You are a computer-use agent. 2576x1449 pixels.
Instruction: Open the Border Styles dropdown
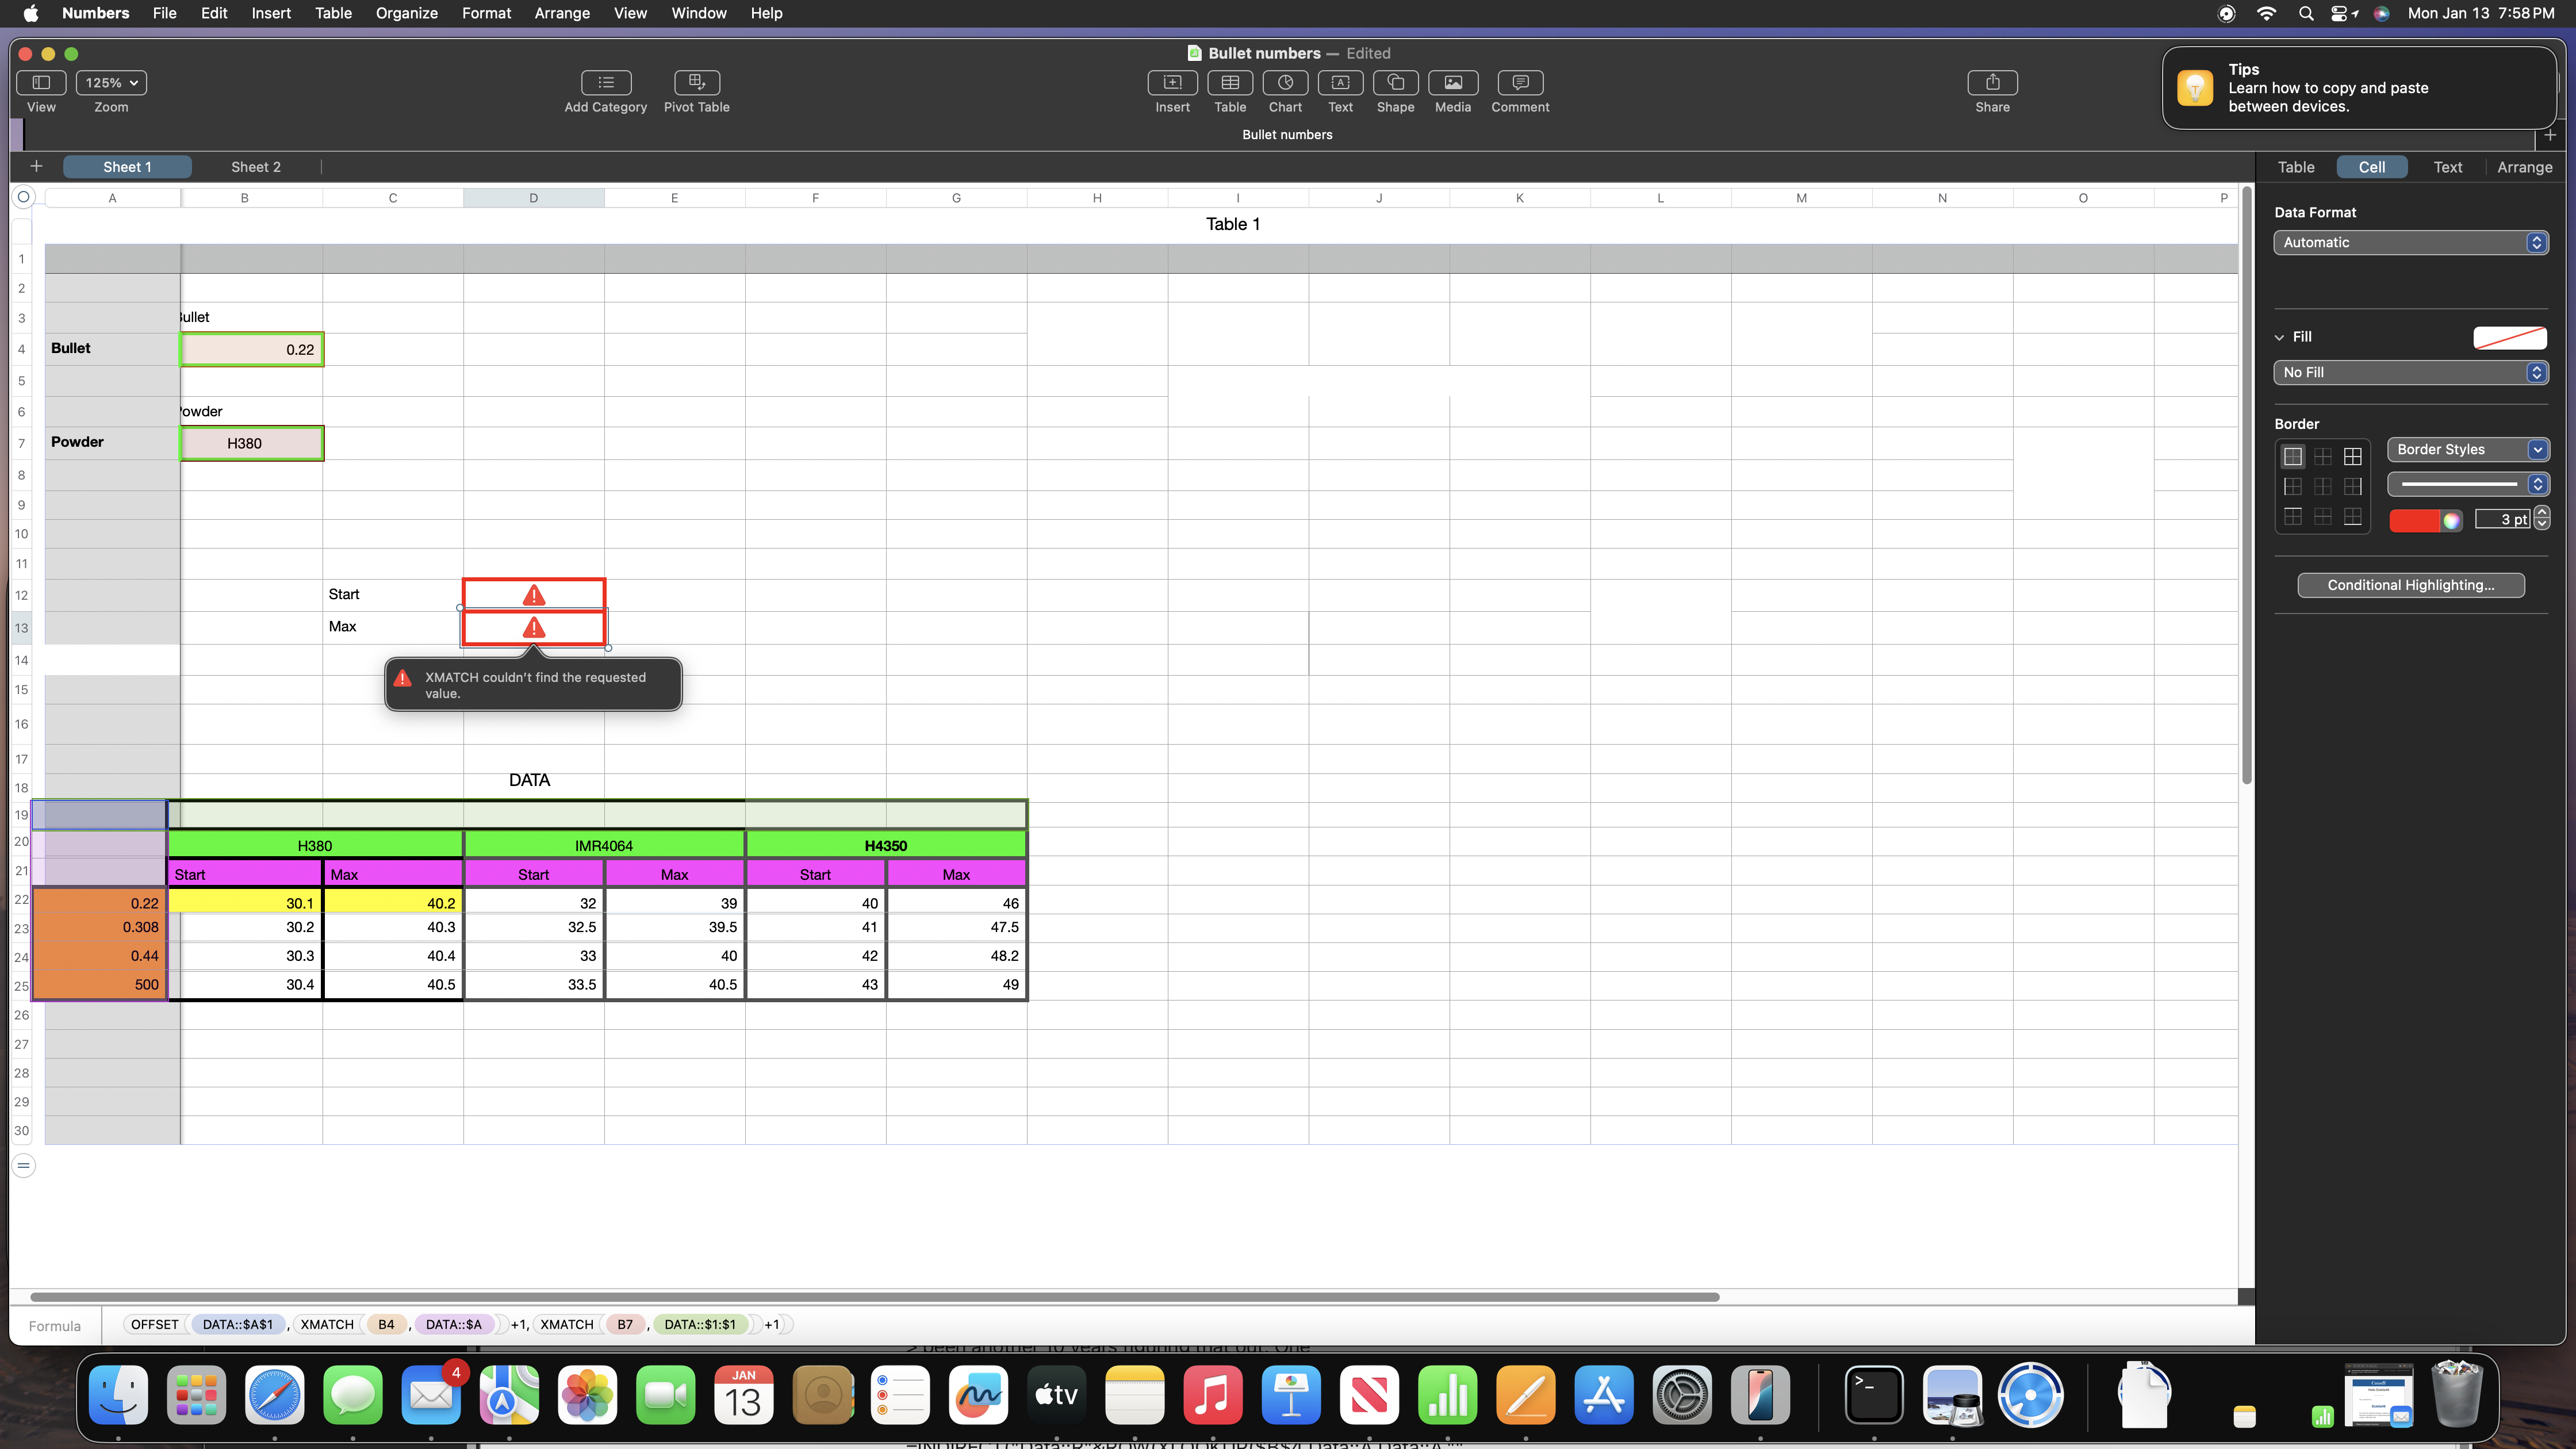tap(2466, 449)
